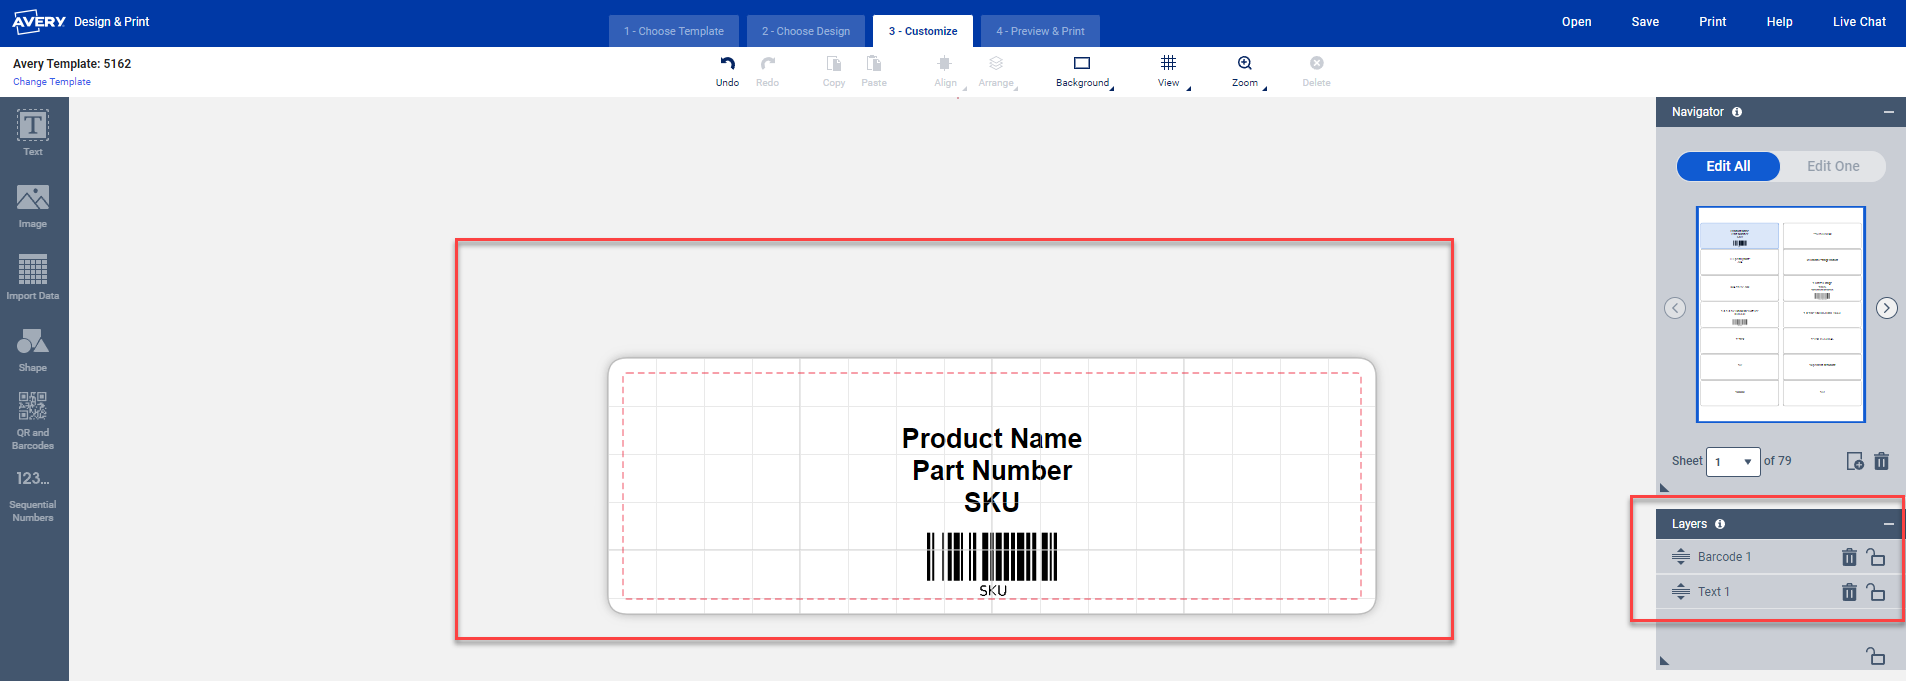This screenshot has height=681, width=1906.
Task: Click the Change Template link
Action: pos(52,82)
